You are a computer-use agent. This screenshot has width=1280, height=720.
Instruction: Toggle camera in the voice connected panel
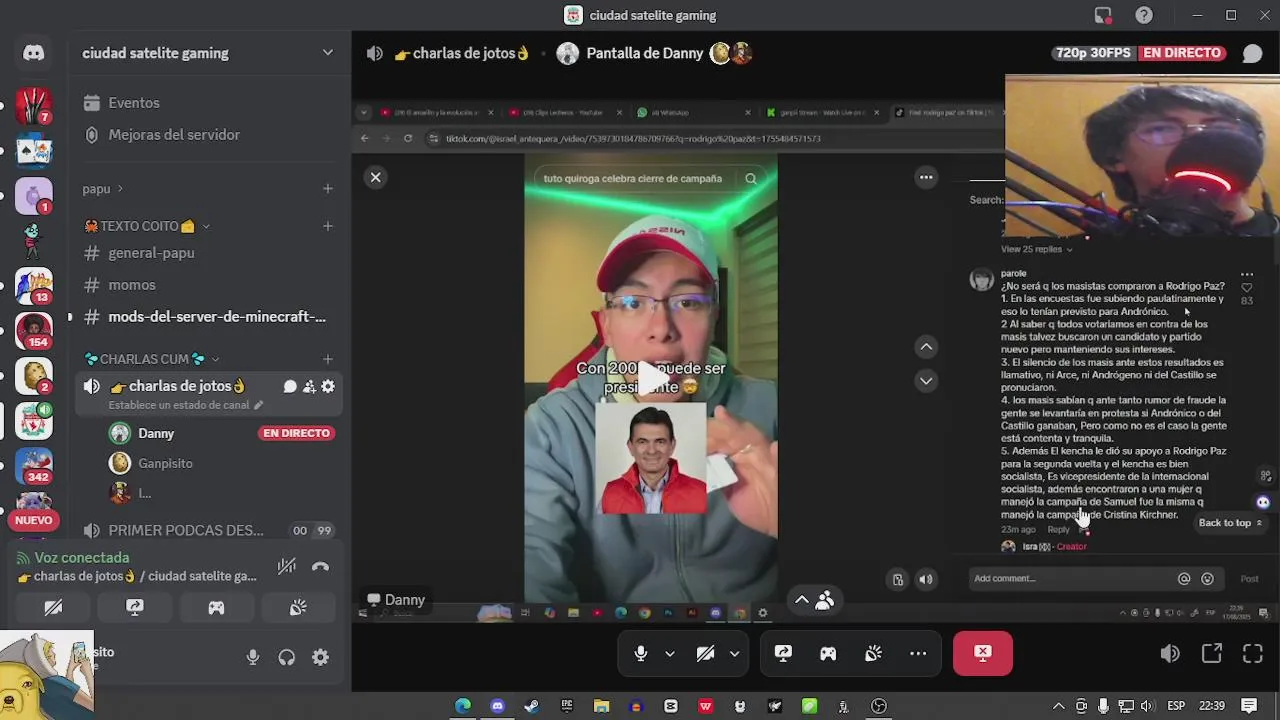[x=53, y=607]
